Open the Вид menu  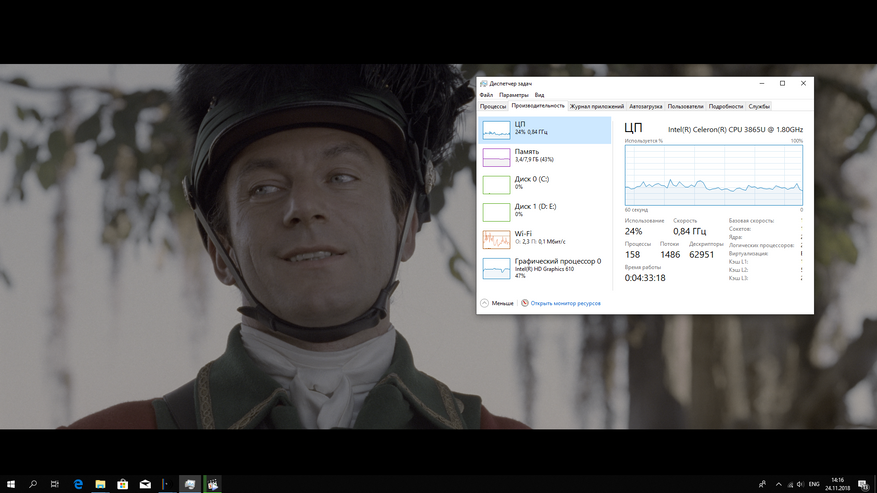tap(539, 95)
